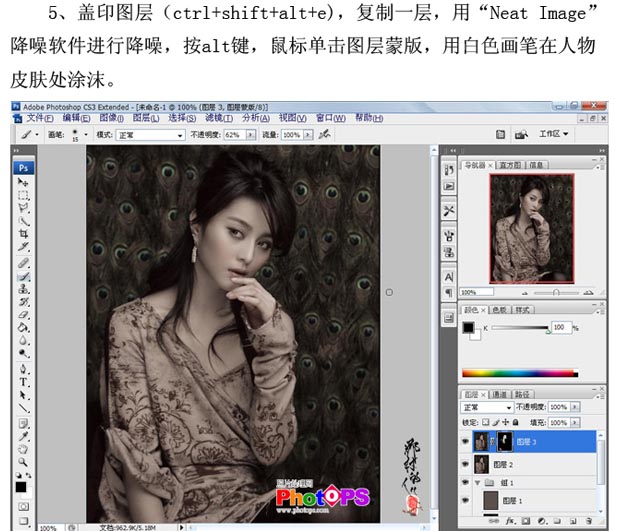This screenshot has width=619, height=531.
Task: Select the Quick Selection tool
Action: point(23,221)
